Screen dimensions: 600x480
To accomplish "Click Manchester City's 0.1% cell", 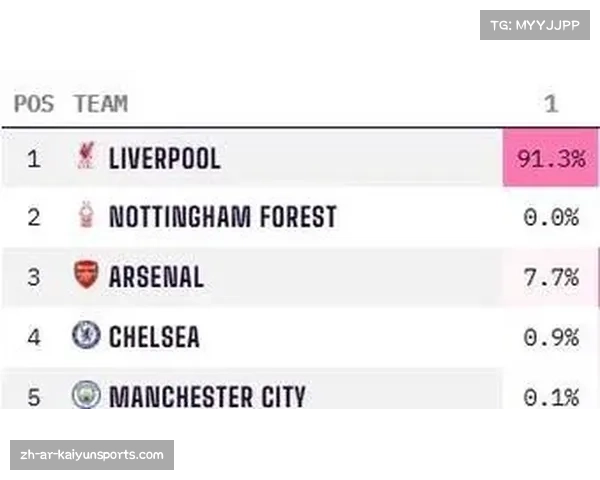I will 551,397.
